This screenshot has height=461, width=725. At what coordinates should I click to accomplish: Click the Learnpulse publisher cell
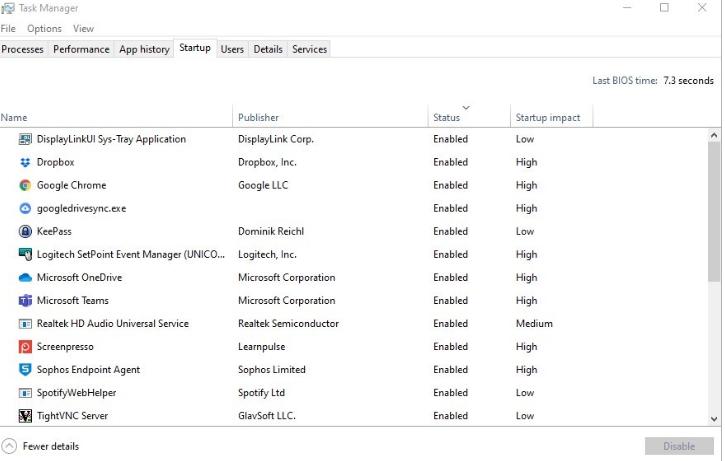[262, 347]
